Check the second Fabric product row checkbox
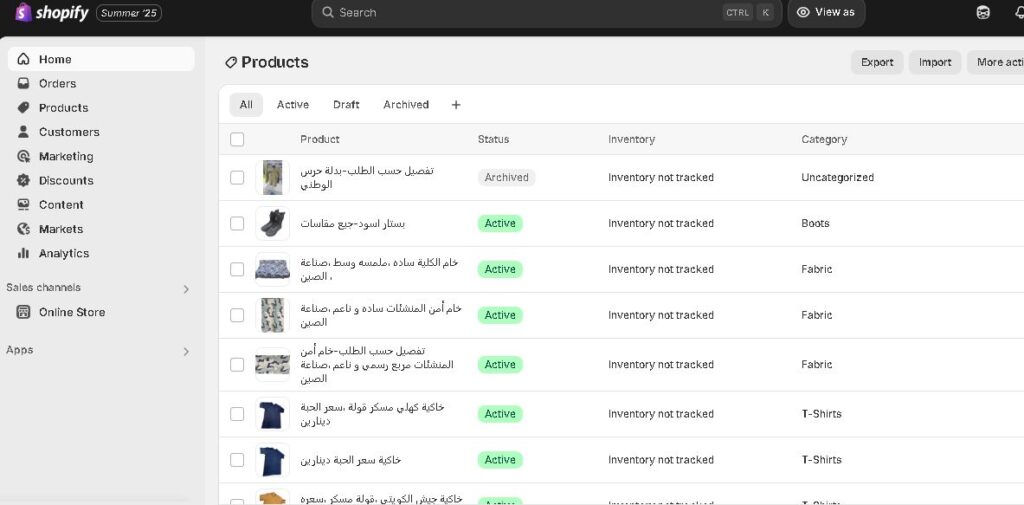The height and width of the screenshot is (505, 1024). tap(237, 315)
